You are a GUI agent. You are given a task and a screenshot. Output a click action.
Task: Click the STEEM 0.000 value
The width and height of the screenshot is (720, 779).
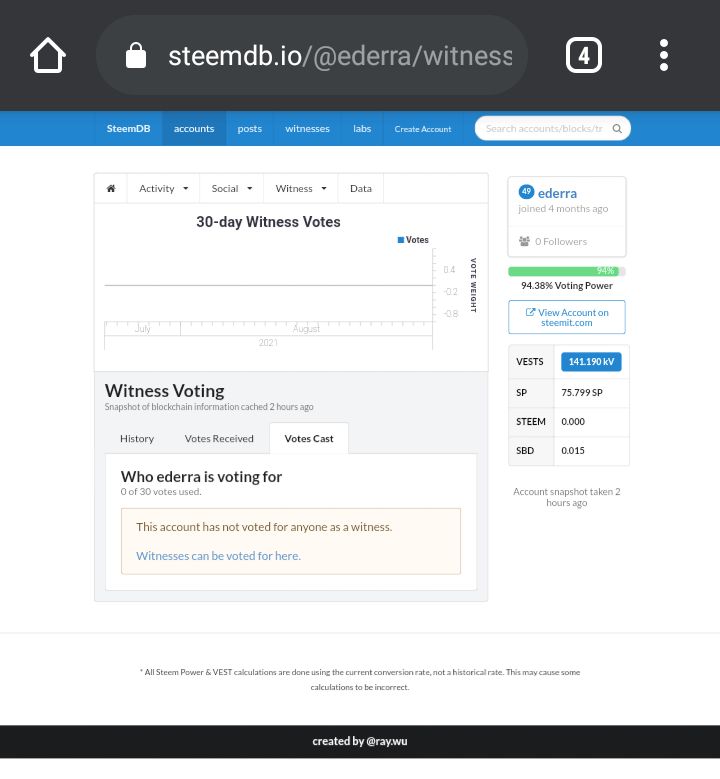coord(573,421)
